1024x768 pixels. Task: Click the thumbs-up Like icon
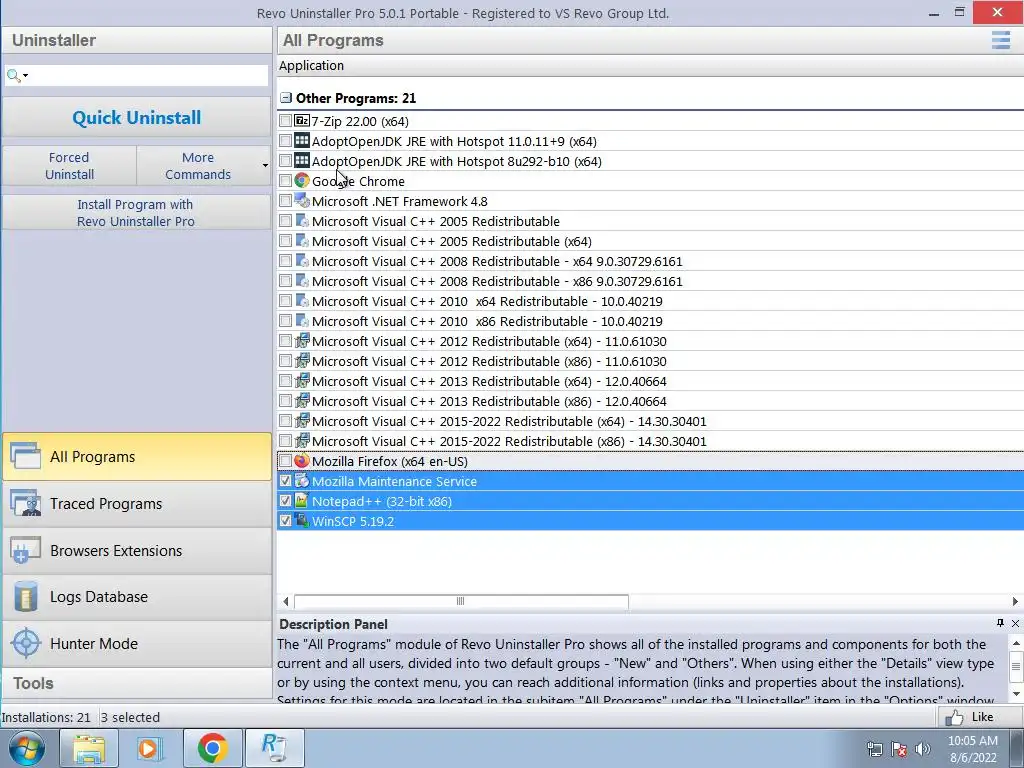coord(954,718)
